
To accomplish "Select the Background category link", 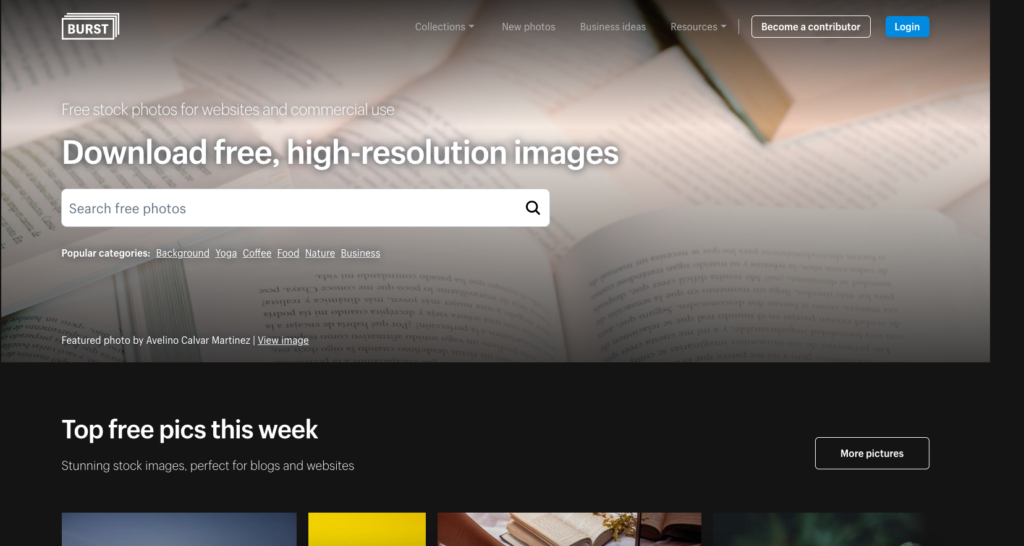I will click(x=183, y=253).
